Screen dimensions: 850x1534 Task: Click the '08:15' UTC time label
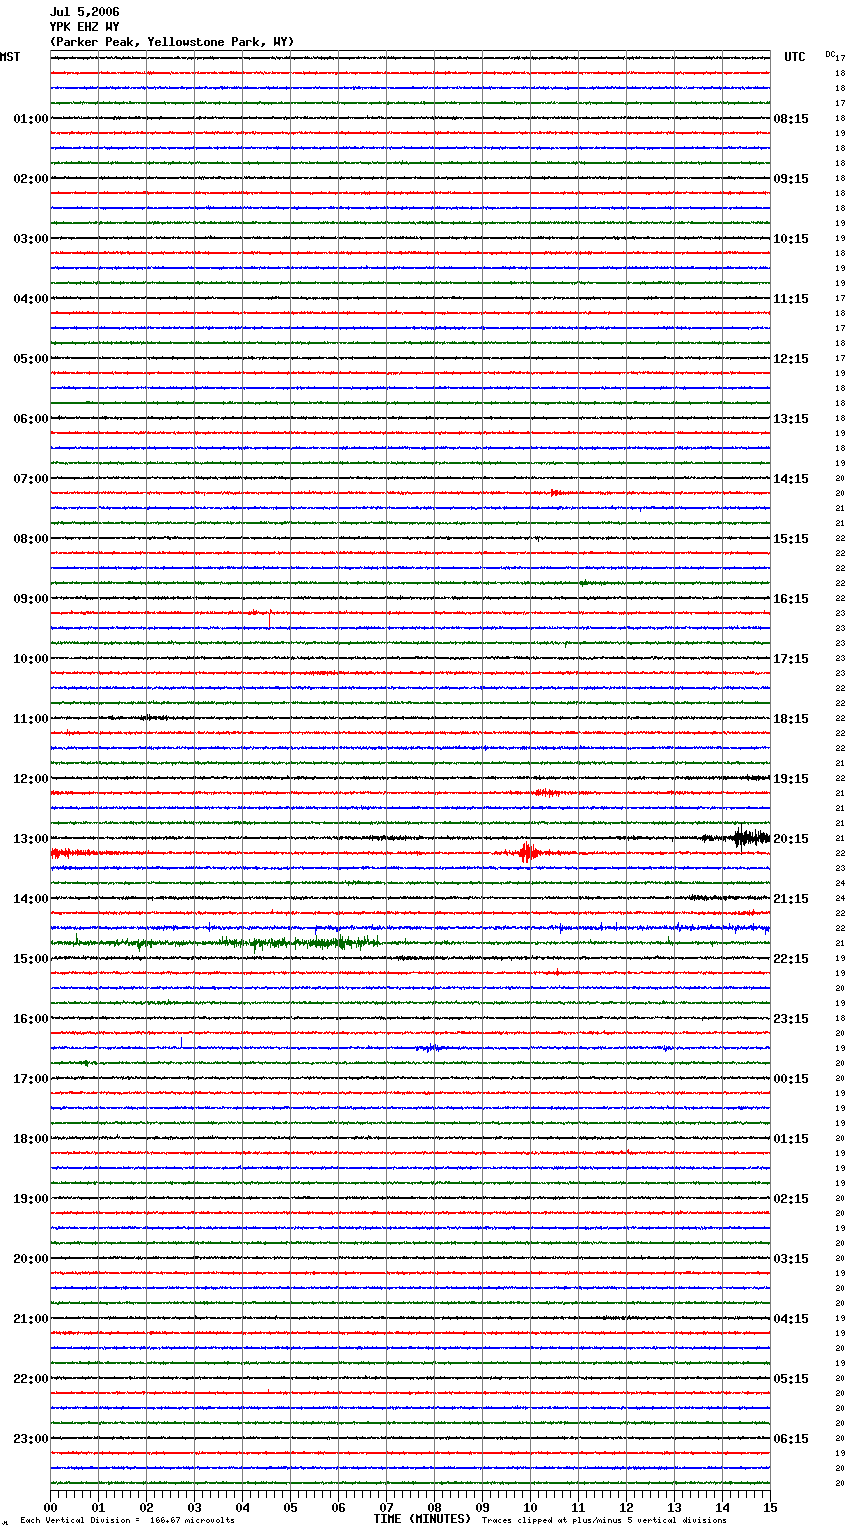click(x=791, y=119)
